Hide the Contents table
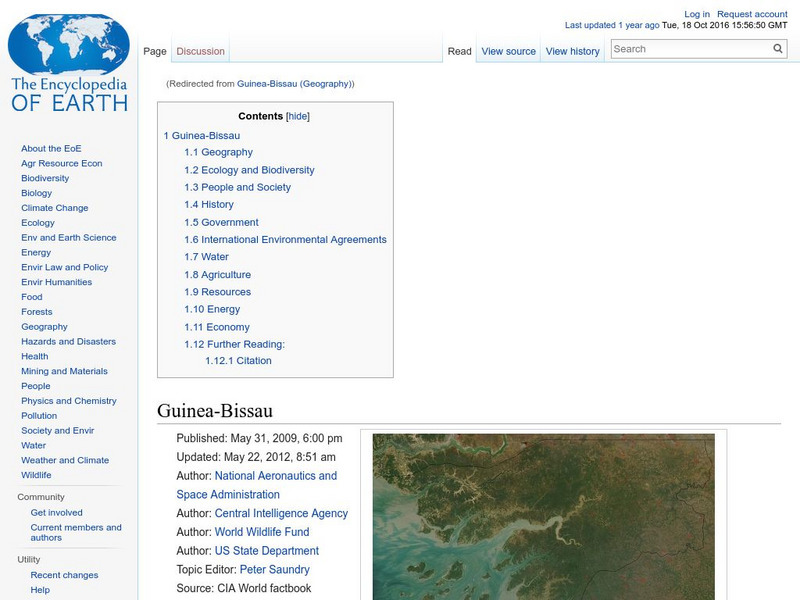The height and width of the screenshot is (600, 800). pyautogui.click(x=299, y=116)
